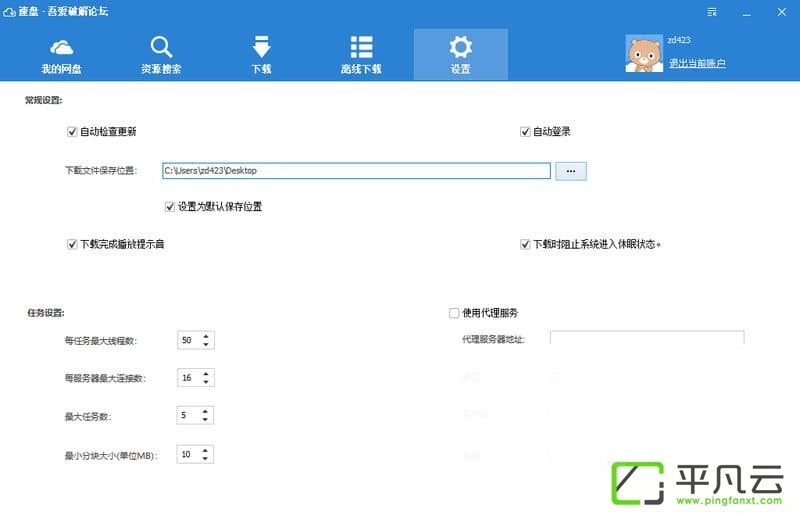Image resolution: width=800 pixels, height=516 pixels.
Task: Decrease 最大任务数 with down arrow
Action: tap(205, 420)
